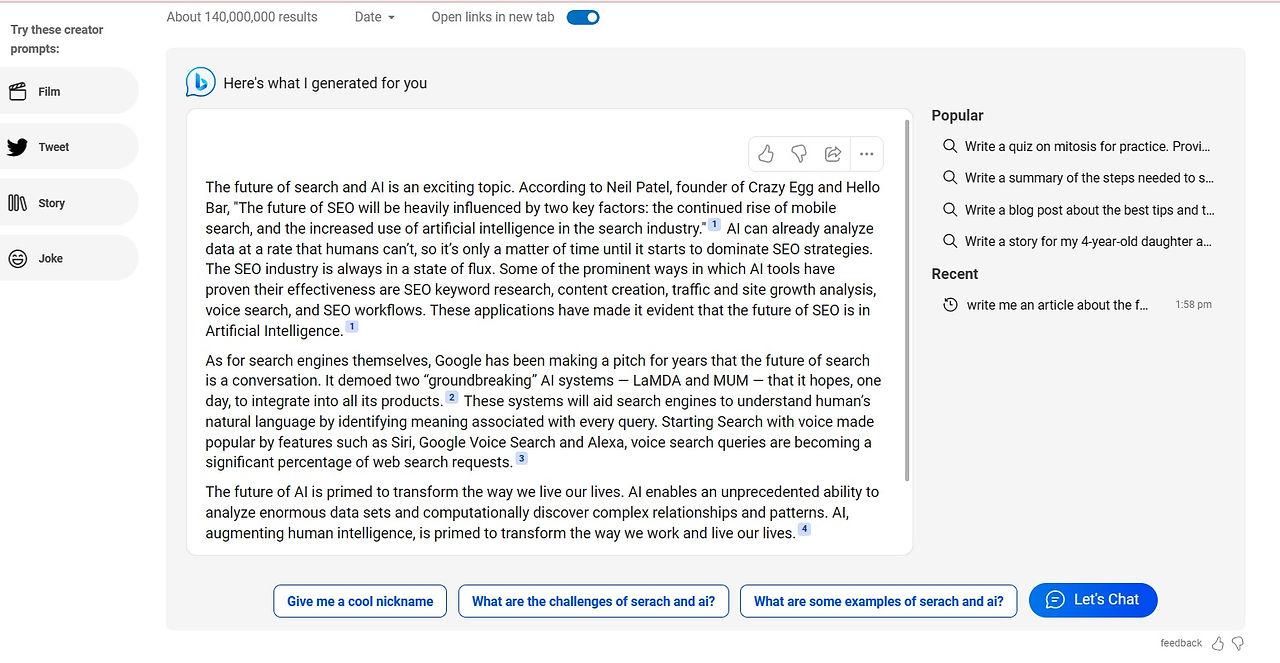1280x663 pixels.
Task: Click the 'Popular' heading
Action: pos(957,115)
